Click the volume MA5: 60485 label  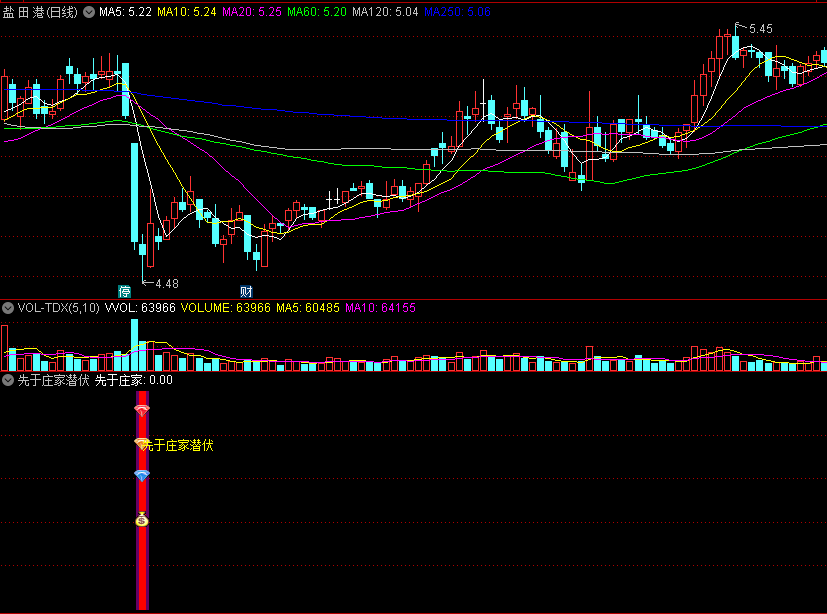(308, 308)
